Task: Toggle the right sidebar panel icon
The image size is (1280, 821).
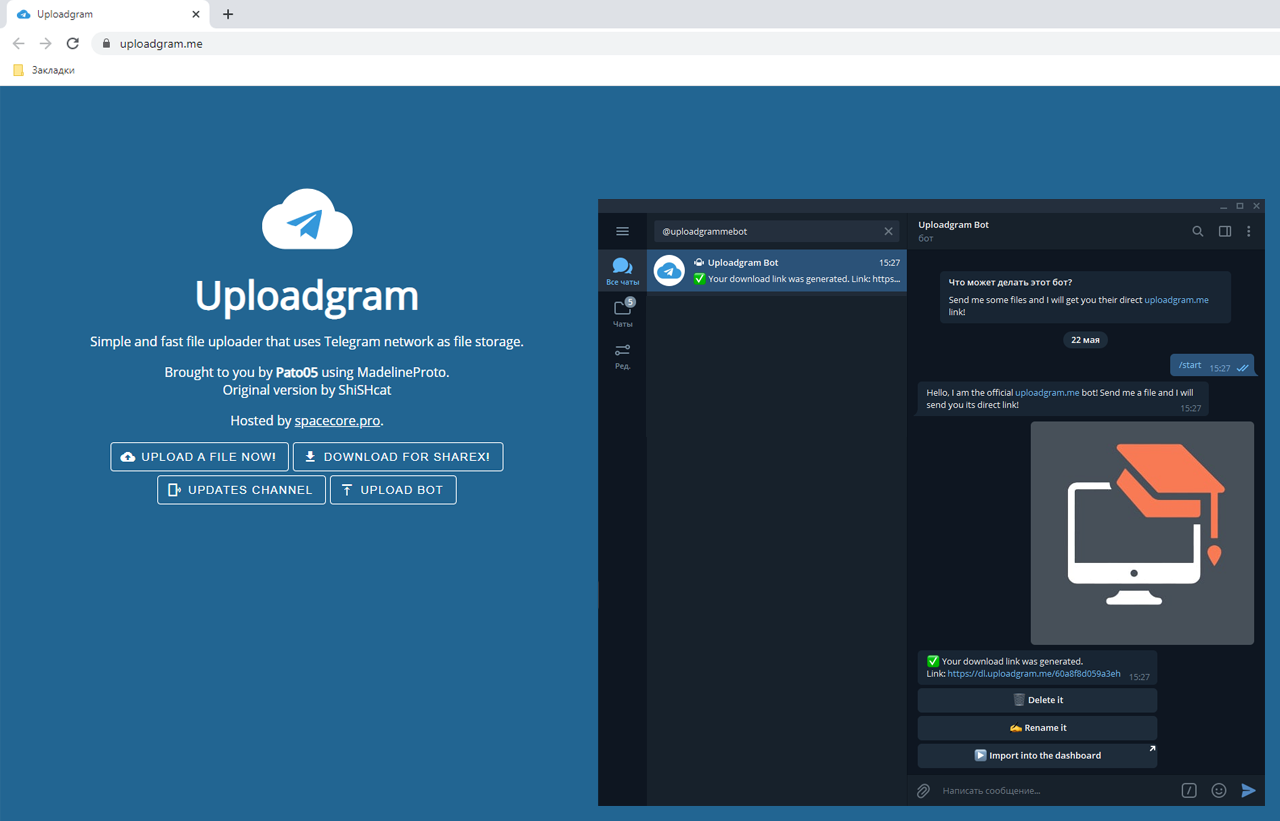Action: coord(1224,231)
